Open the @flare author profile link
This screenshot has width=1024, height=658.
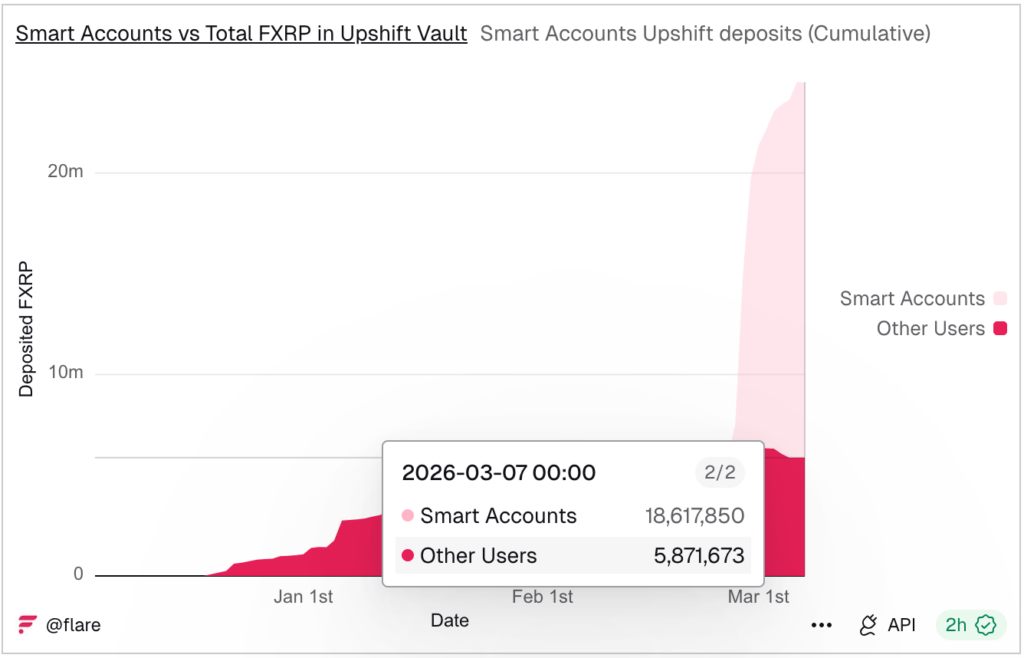coord(73,625)
